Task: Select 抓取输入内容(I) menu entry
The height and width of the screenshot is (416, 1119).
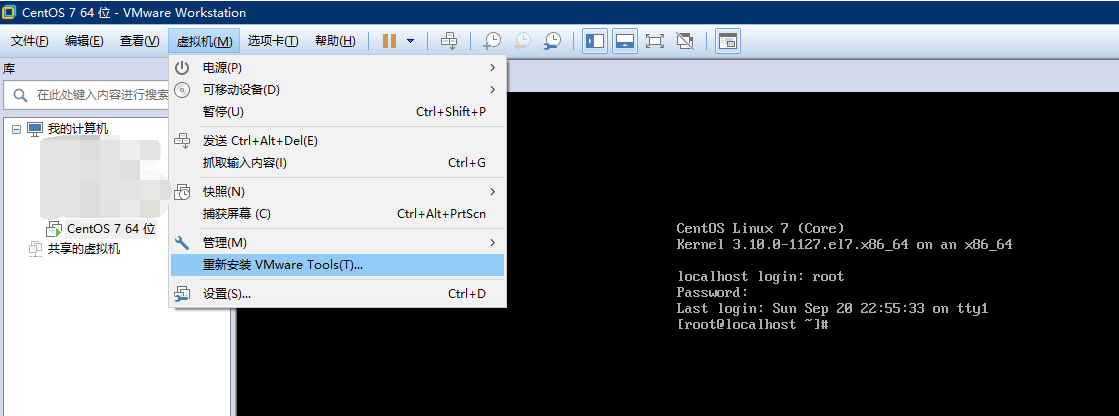Action: [x=338, y=163]
